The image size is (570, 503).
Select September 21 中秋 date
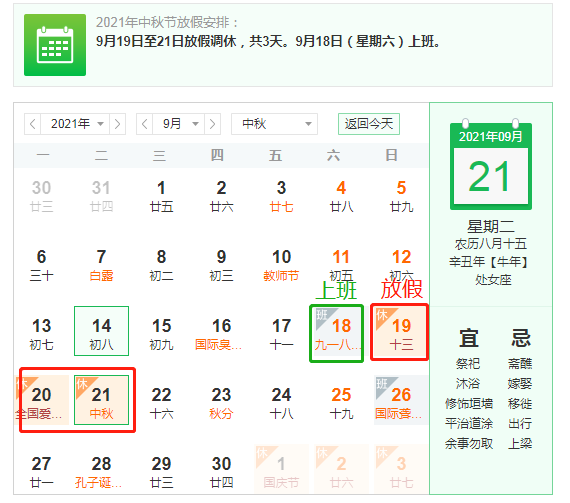[101, 400]
